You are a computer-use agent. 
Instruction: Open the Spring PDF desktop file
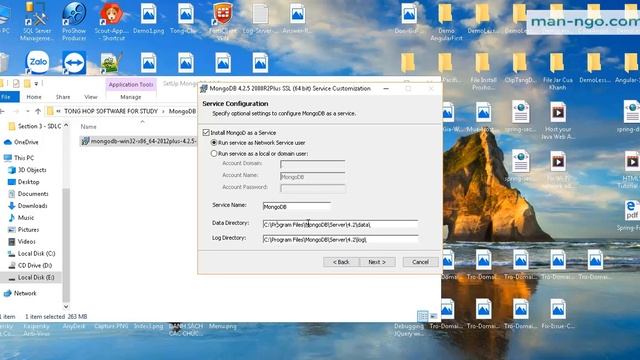pos(631,216)
